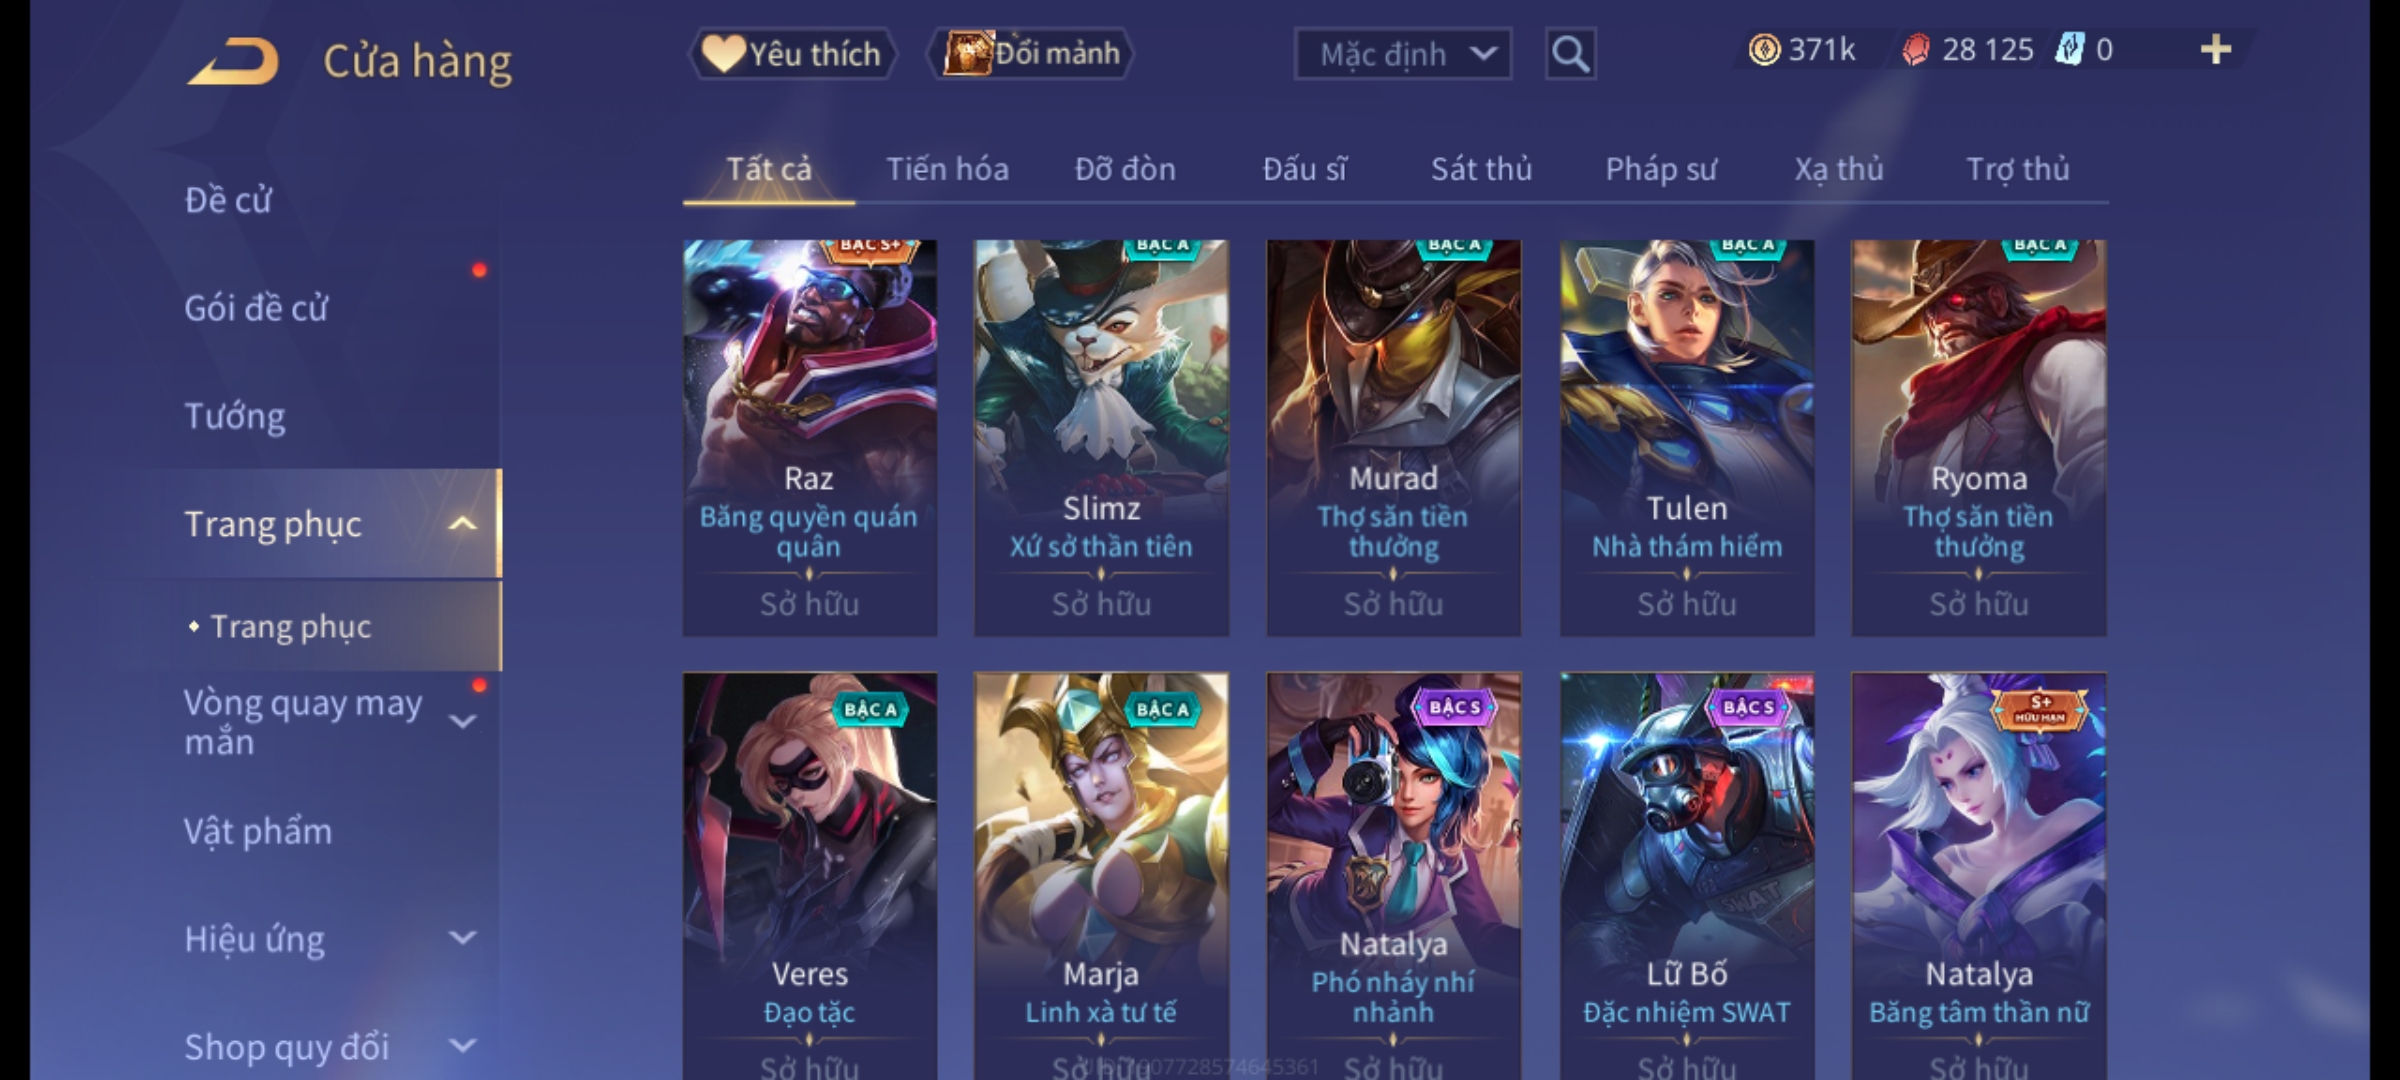Screen dimensions: 2400x1080
Task: Select Raz Băng quyền quán quân skin
Action: point(809,438)
